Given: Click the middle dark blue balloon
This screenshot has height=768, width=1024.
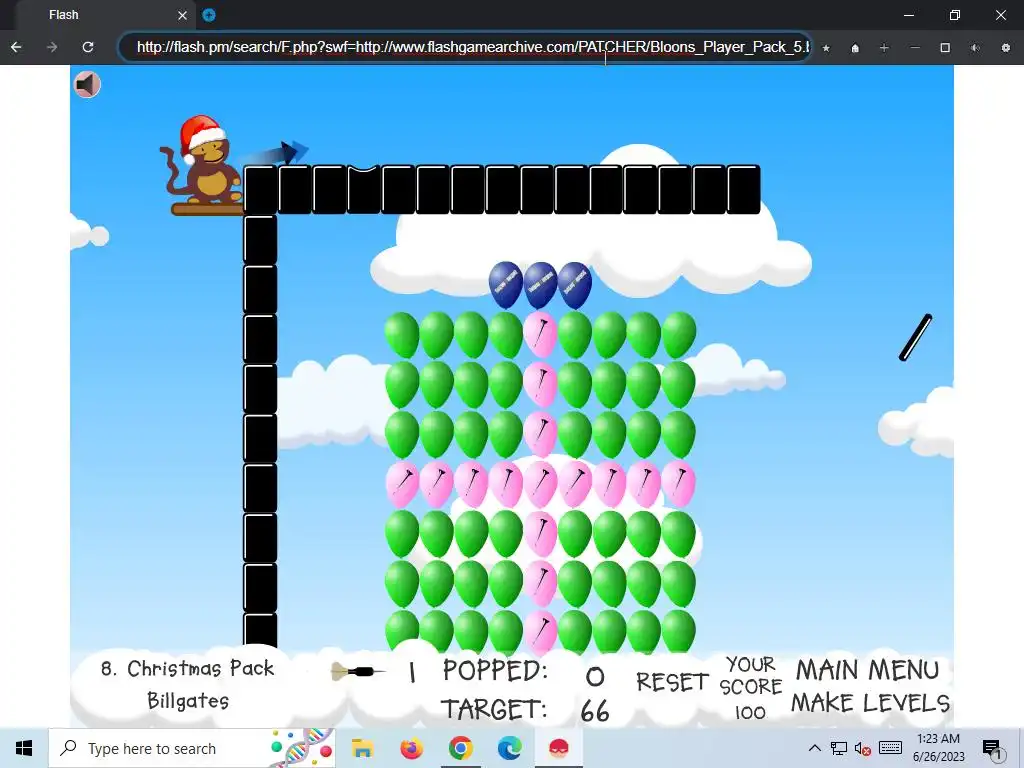Looking at the screenshot, I should (540, 284).
